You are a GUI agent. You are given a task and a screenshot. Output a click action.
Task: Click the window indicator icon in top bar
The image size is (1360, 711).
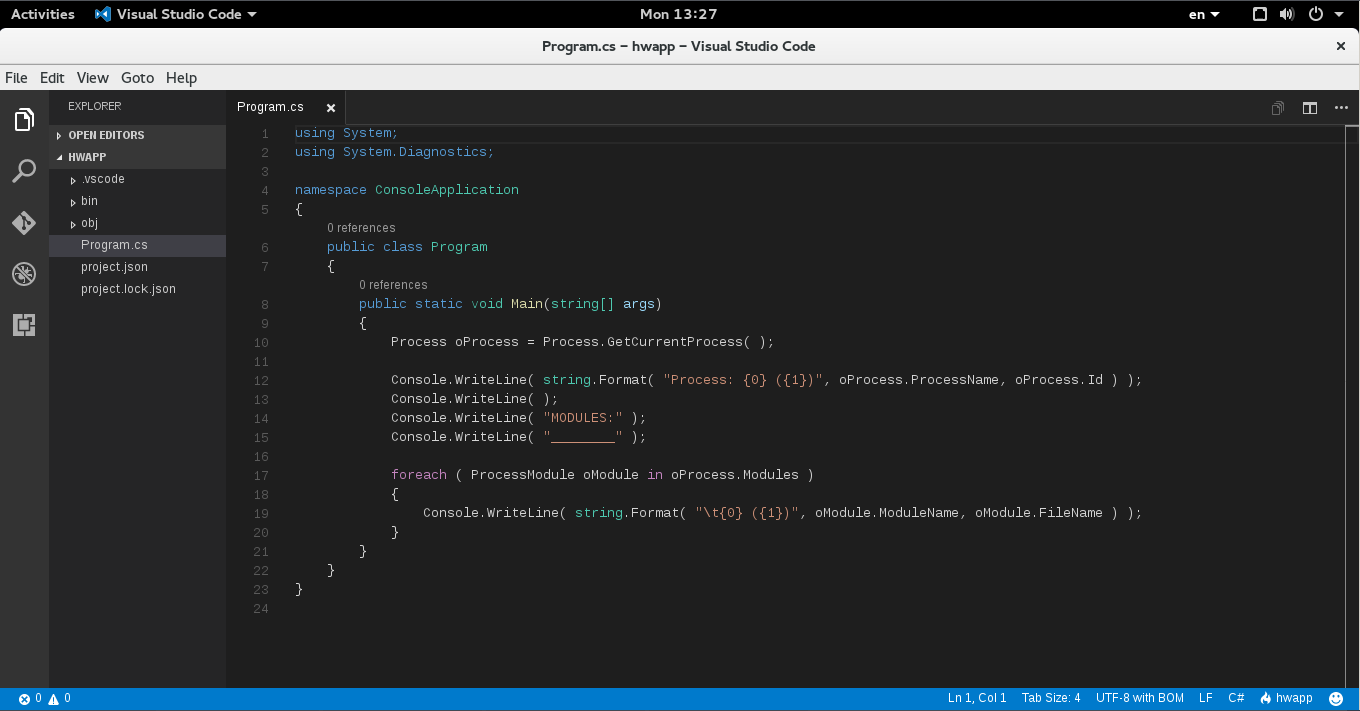[1260, 14]
